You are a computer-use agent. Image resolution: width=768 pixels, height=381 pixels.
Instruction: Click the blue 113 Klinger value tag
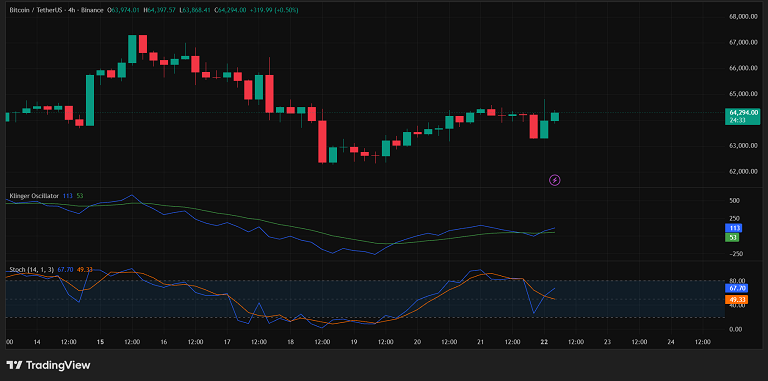tap(734, 228)
